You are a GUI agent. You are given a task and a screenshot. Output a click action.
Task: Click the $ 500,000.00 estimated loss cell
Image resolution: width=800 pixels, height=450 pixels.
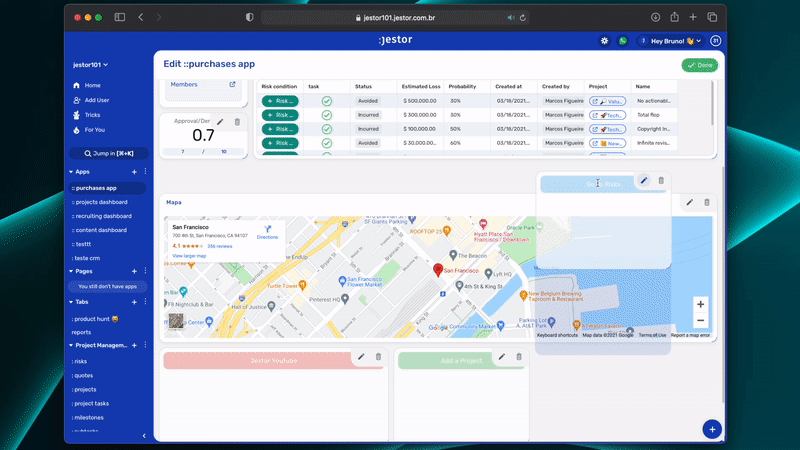coord(420,101)
